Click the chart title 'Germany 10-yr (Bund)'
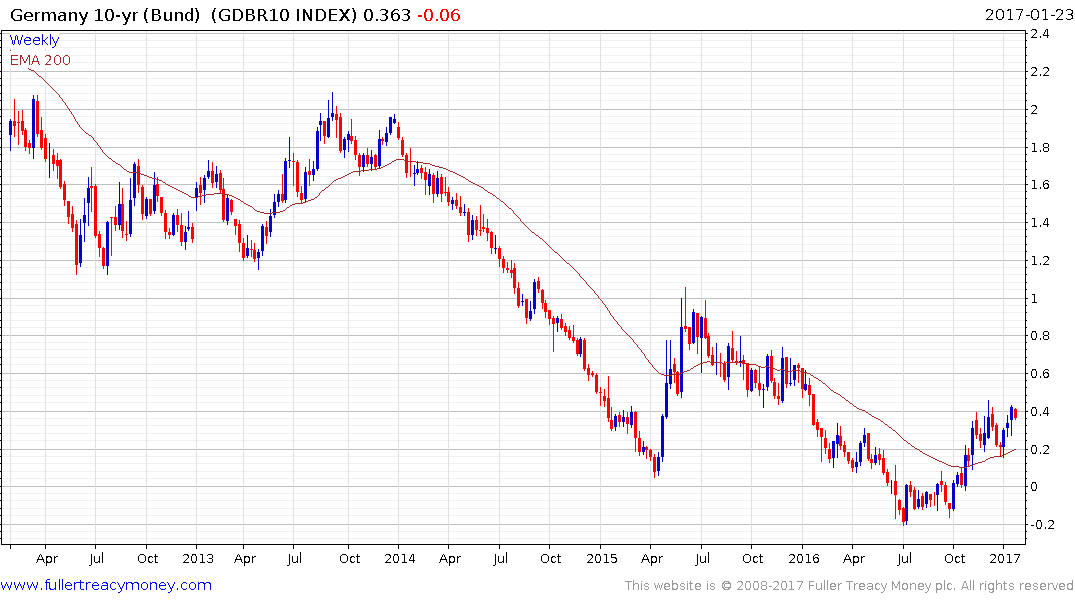 pyautogui.click(x=106, y=14)
